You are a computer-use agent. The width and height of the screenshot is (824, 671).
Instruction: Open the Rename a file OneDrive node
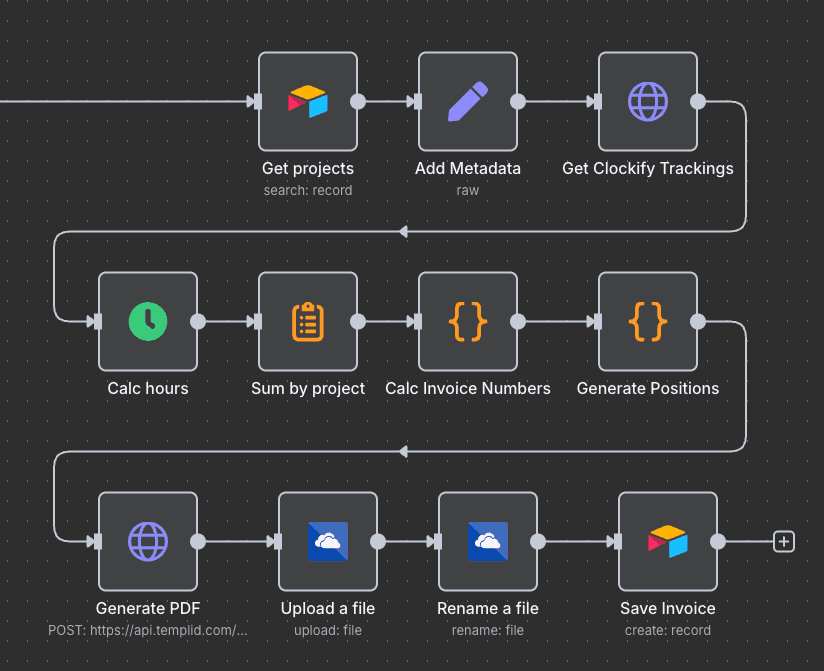point(488,542)
